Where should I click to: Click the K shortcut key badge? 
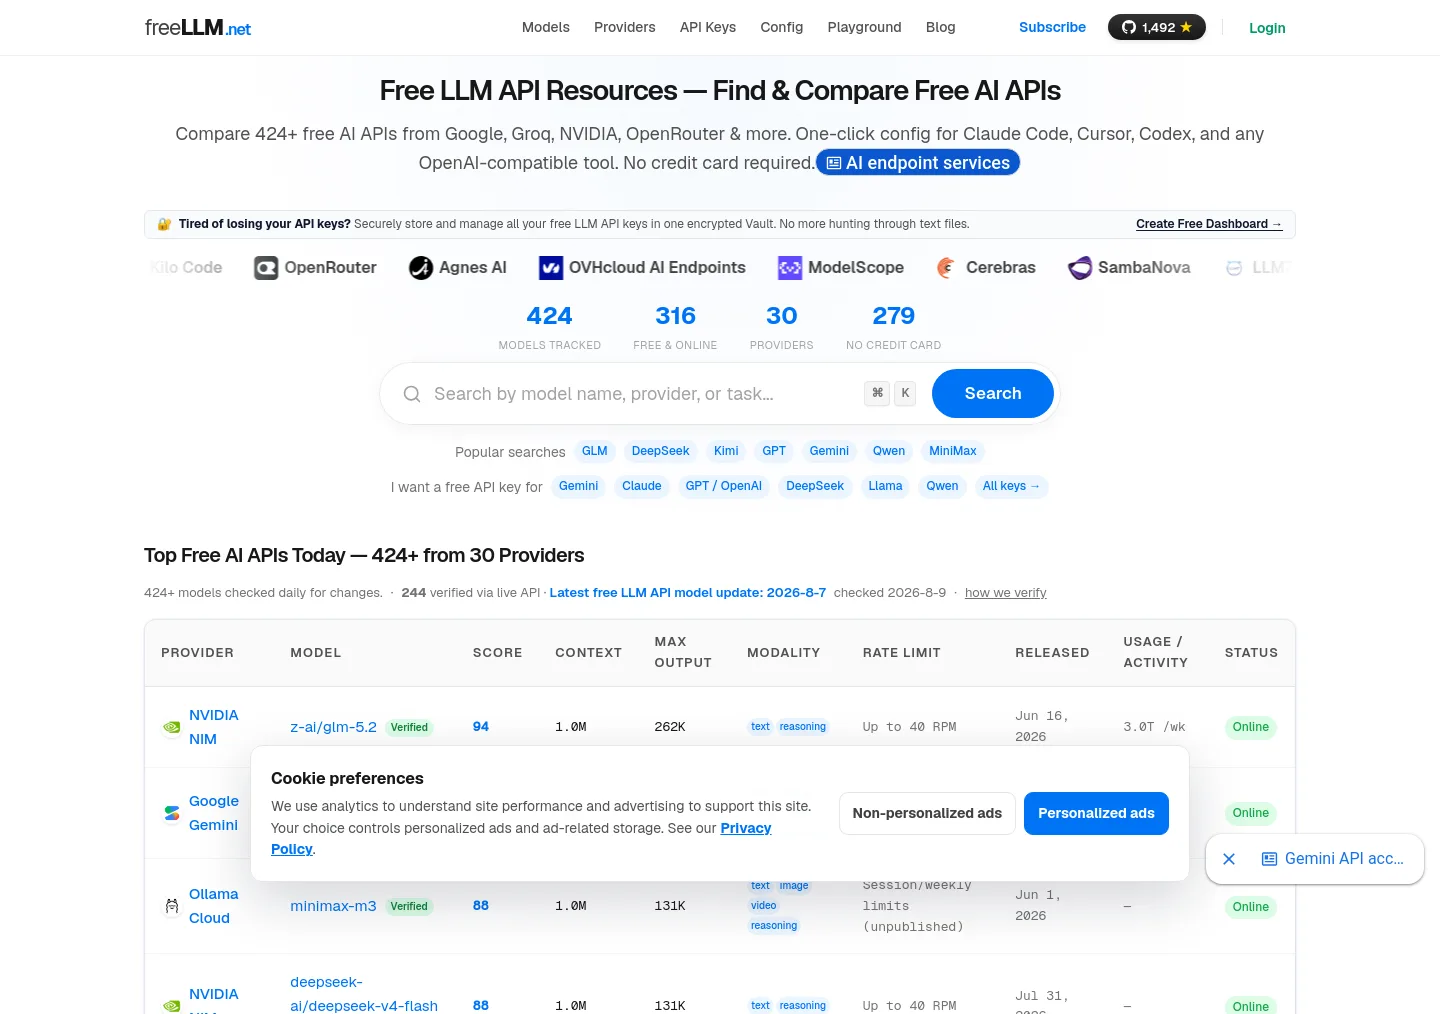[905, 393]
